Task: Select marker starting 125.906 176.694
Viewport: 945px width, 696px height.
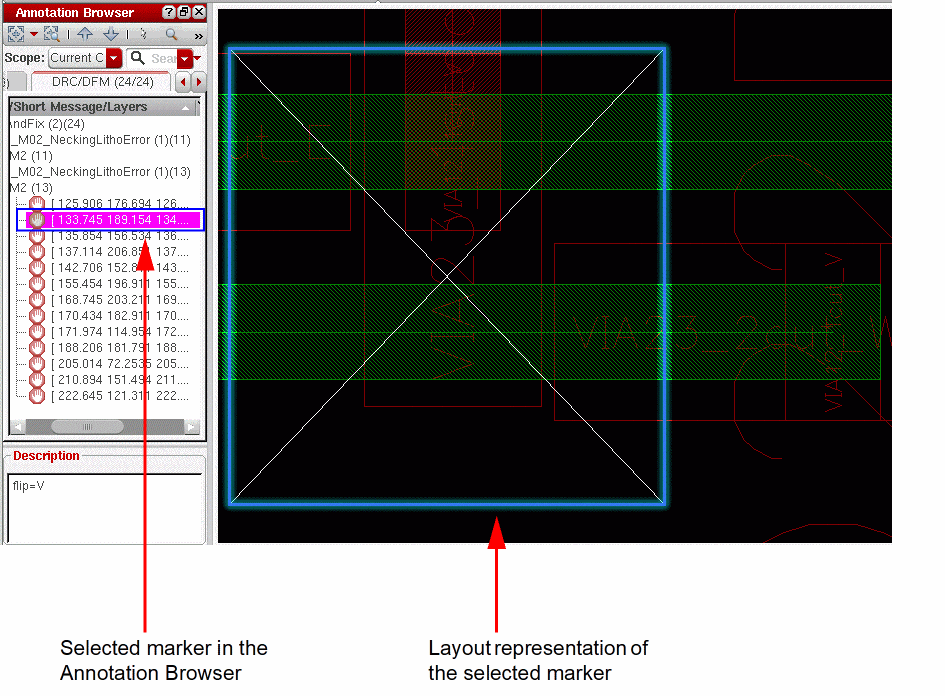Action: point(119,204)
